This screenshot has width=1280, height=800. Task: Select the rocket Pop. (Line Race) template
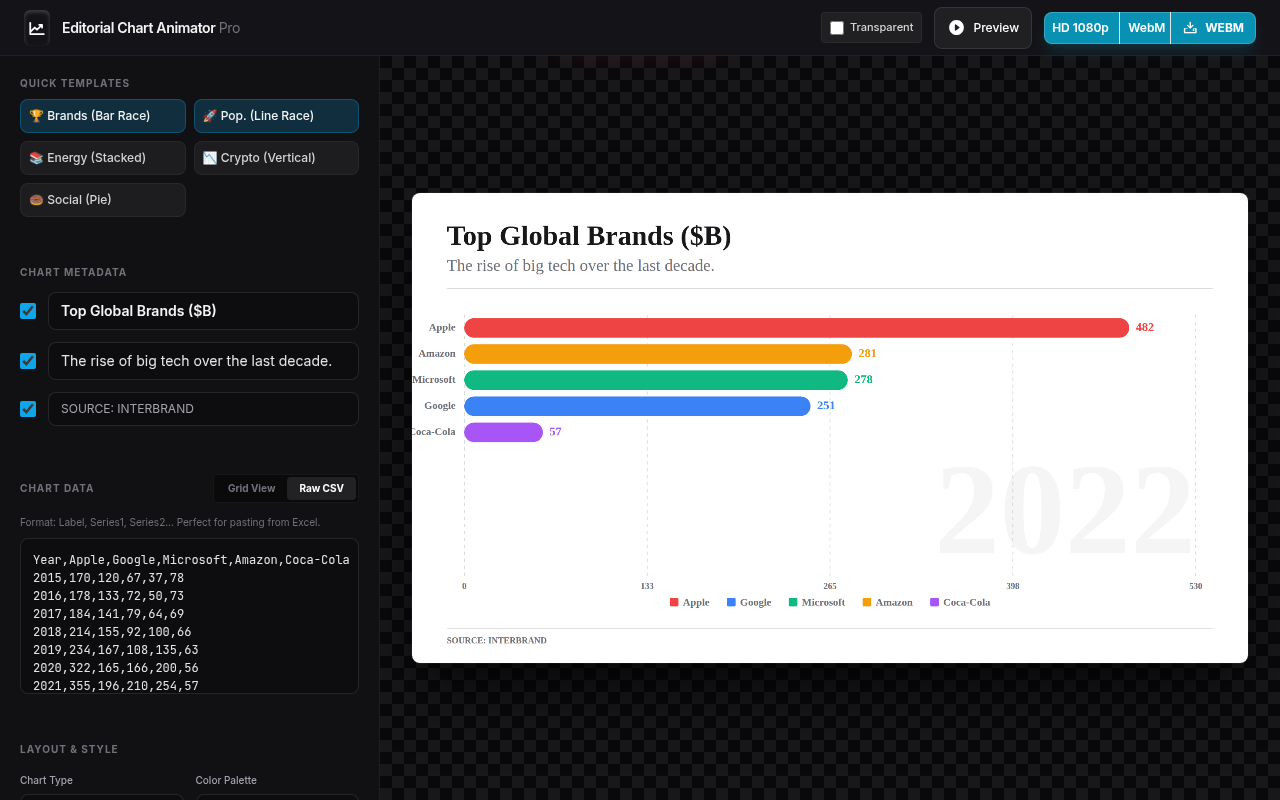click(276, 116)
